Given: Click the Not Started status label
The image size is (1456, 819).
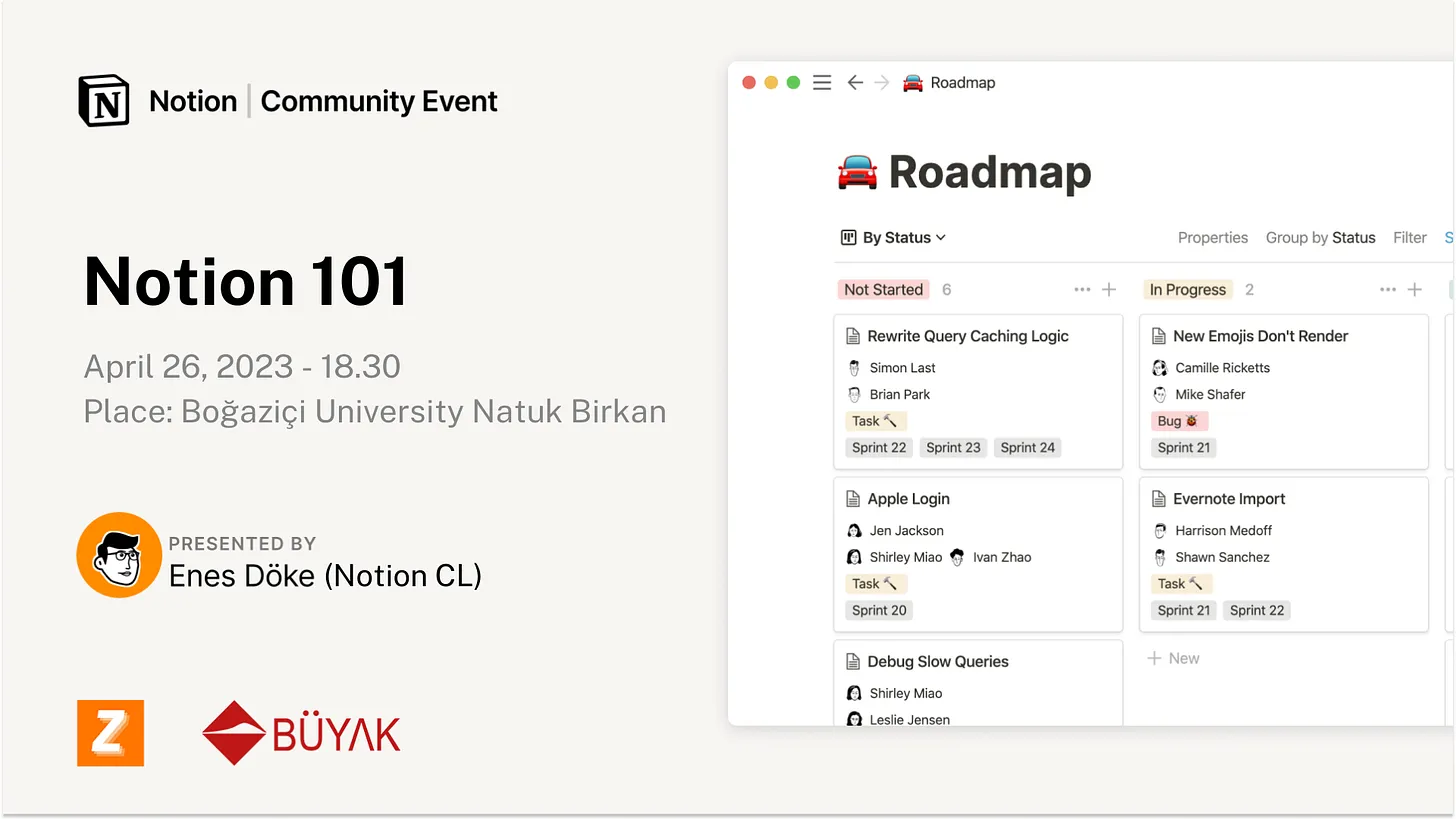Looking at the screenshot, I should pos(883,290).
